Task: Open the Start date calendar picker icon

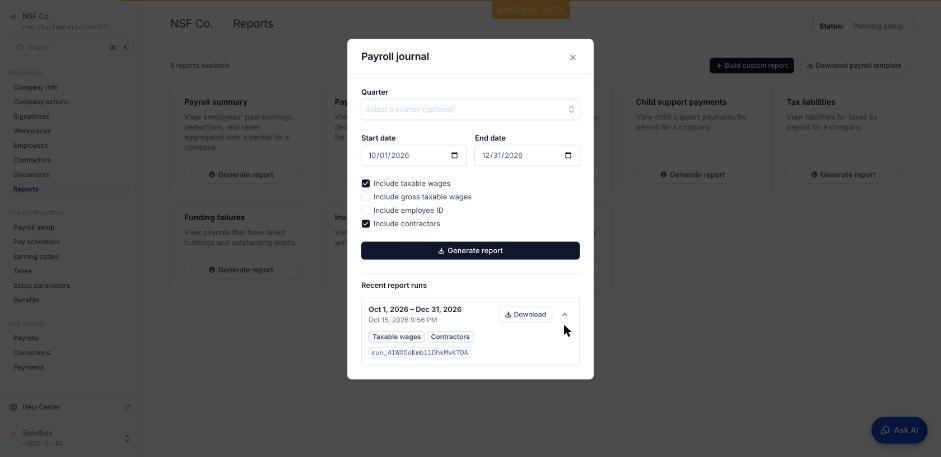Action: pyautogui.click(x=454, y=155)
